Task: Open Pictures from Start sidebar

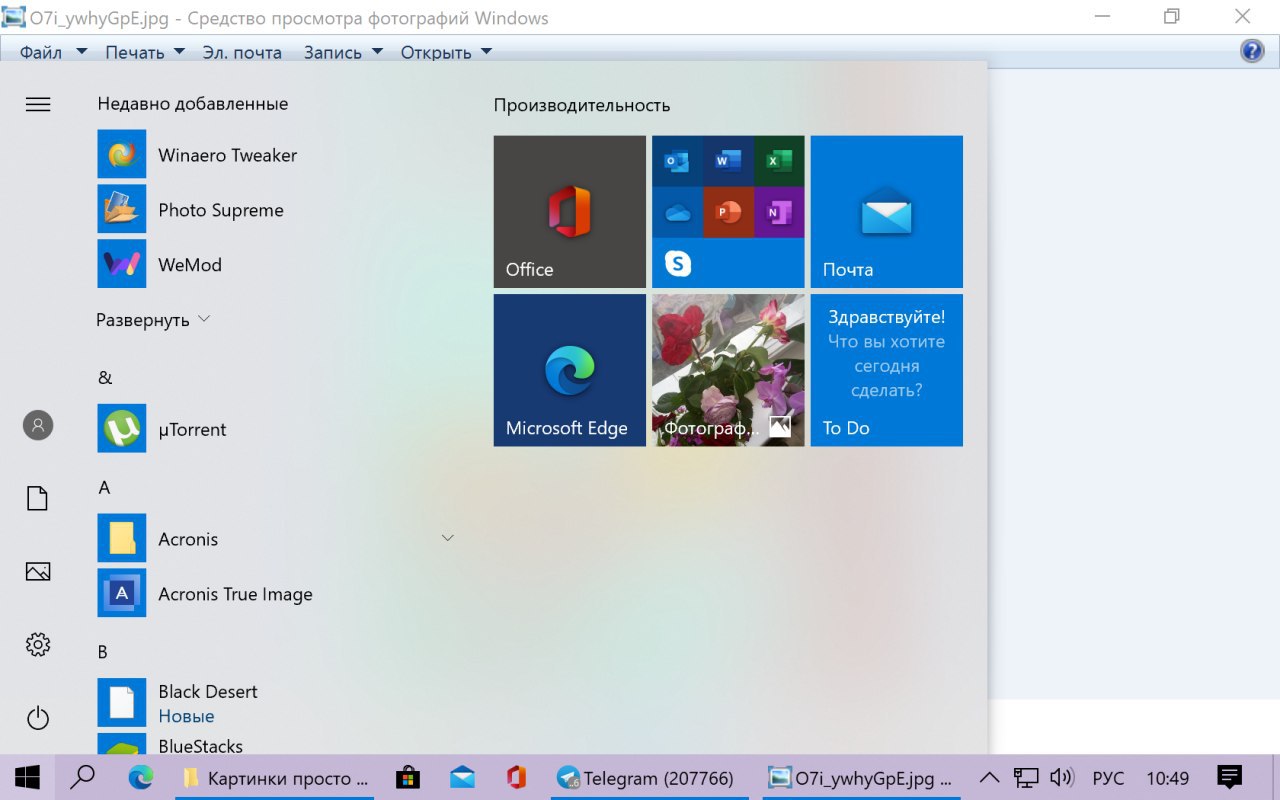Action: pyautogui.click(x=38, y=571)
